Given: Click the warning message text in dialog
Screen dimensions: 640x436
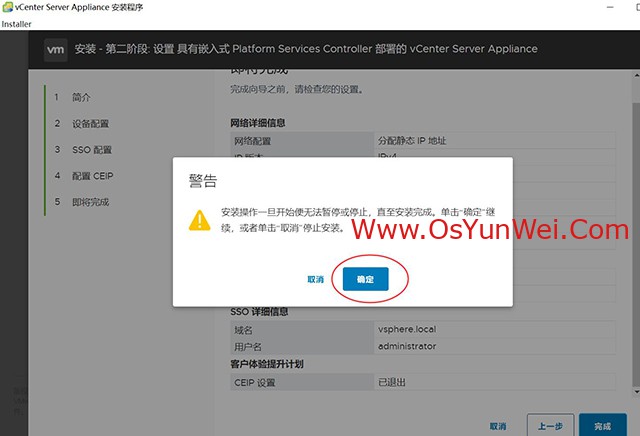Looking at the screenshot, I should pos(358,220).
